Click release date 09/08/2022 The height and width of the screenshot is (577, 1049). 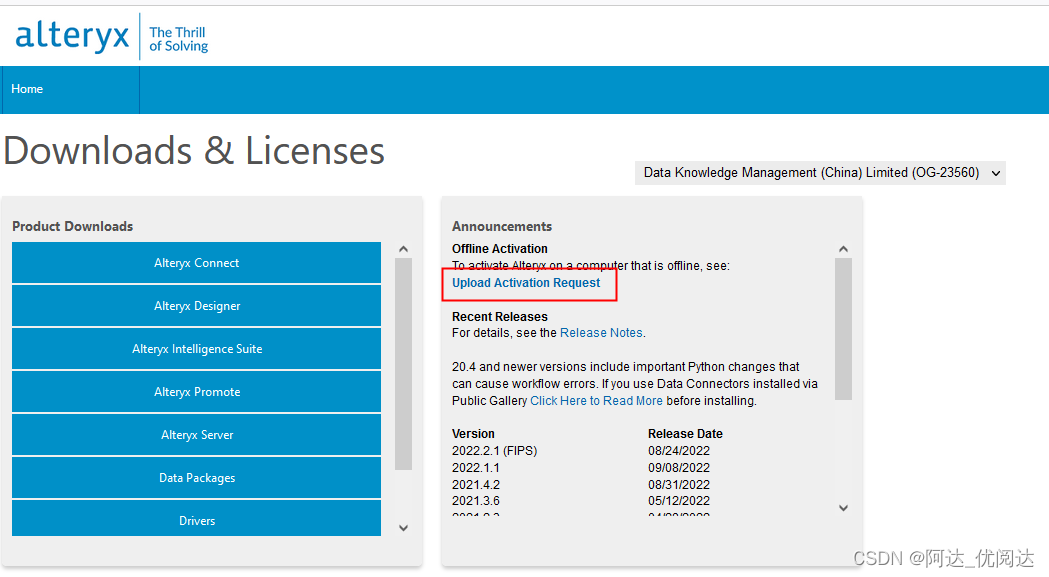pos(679,468)
